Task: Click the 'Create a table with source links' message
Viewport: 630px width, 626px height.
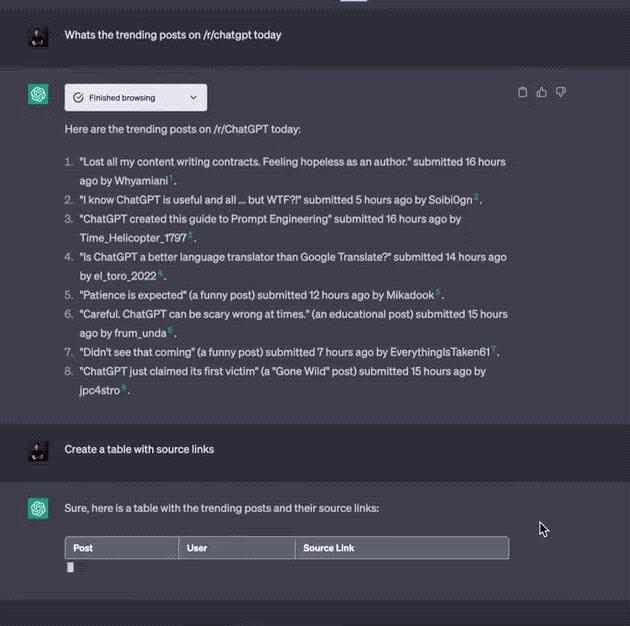Action: [139, 449]
